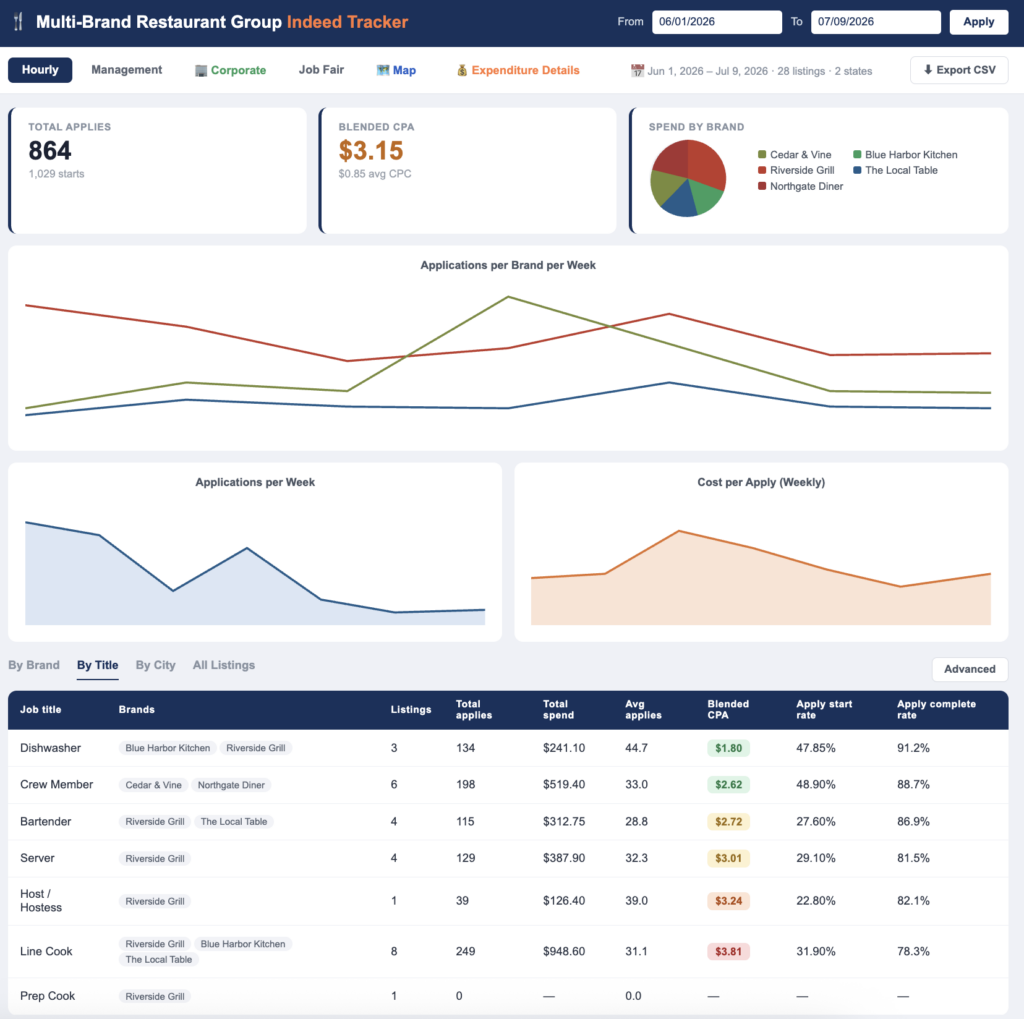
Task: Sort by the Job title column header
Action: pyautogui.click(x=40, y=709)
